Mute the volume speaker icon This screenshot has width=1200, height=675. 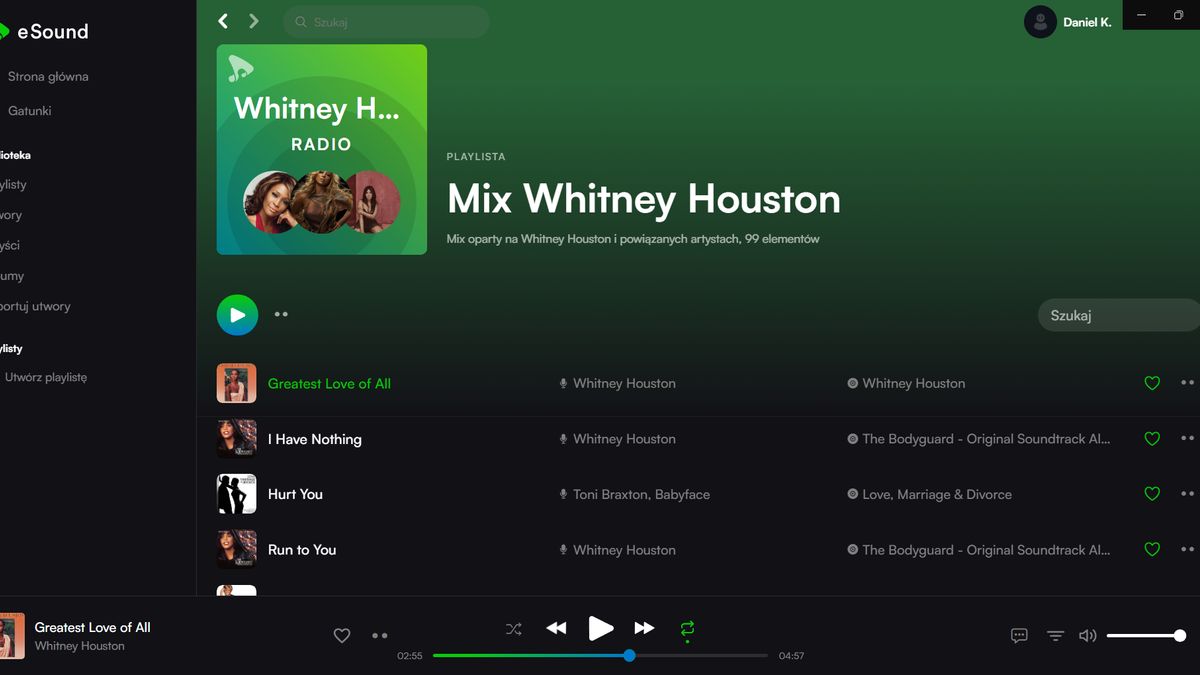pyautogui.click(x=1088, y=635)
